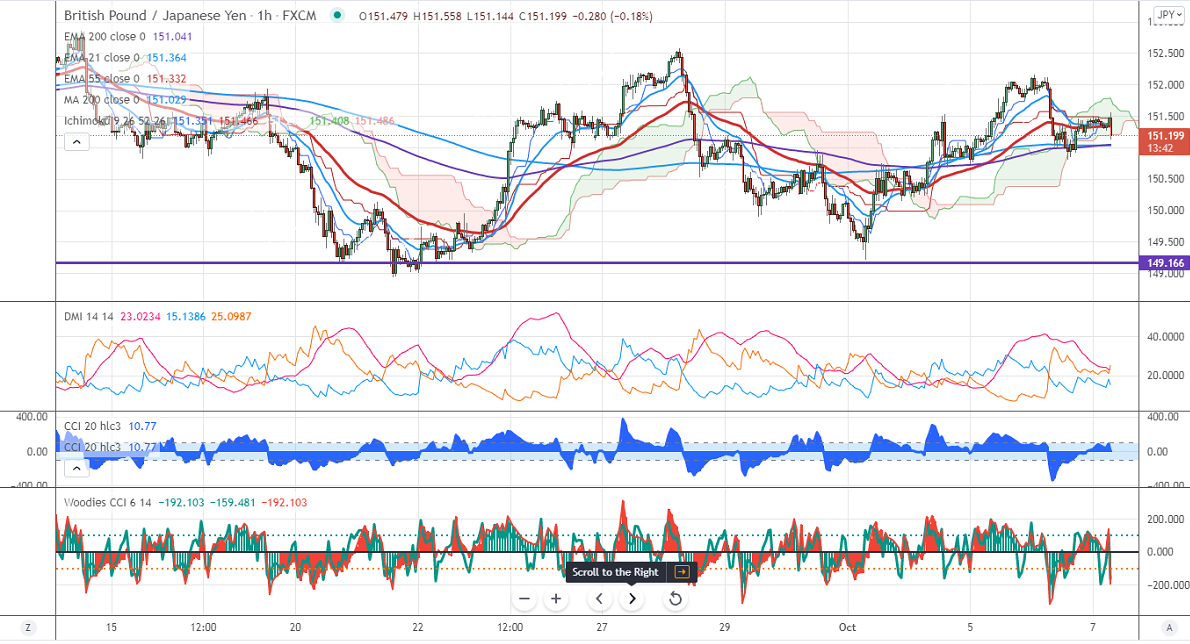Click Scroll to the Right arrow button
This screenshot has width=1190, height=644.
click(x=632, y=598)
